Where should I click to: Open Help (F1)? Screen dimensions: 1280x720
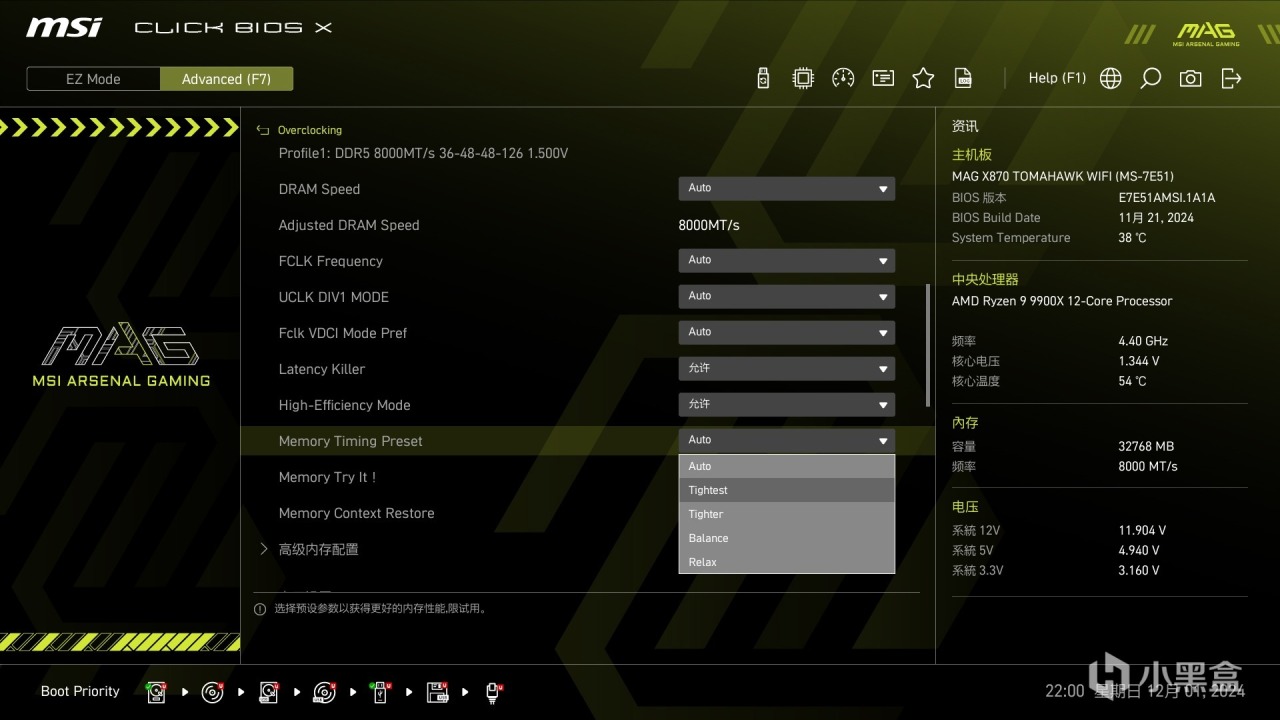[1057, 78]
